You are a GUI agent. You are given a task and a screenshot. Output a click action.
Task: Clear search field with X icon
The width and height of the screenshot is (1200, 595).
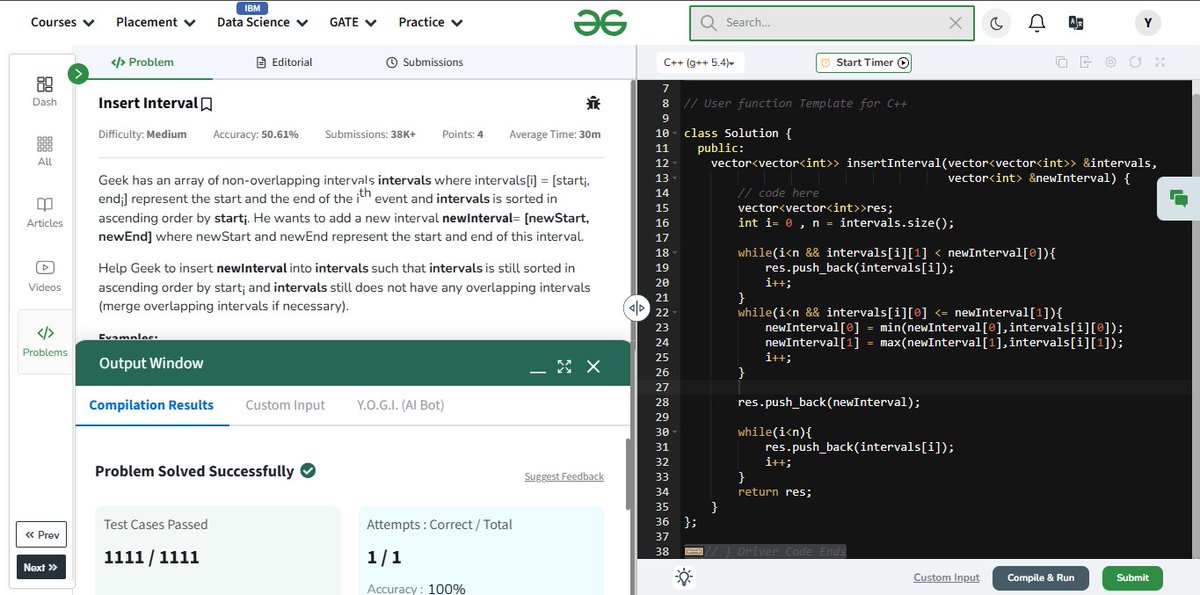955,22
